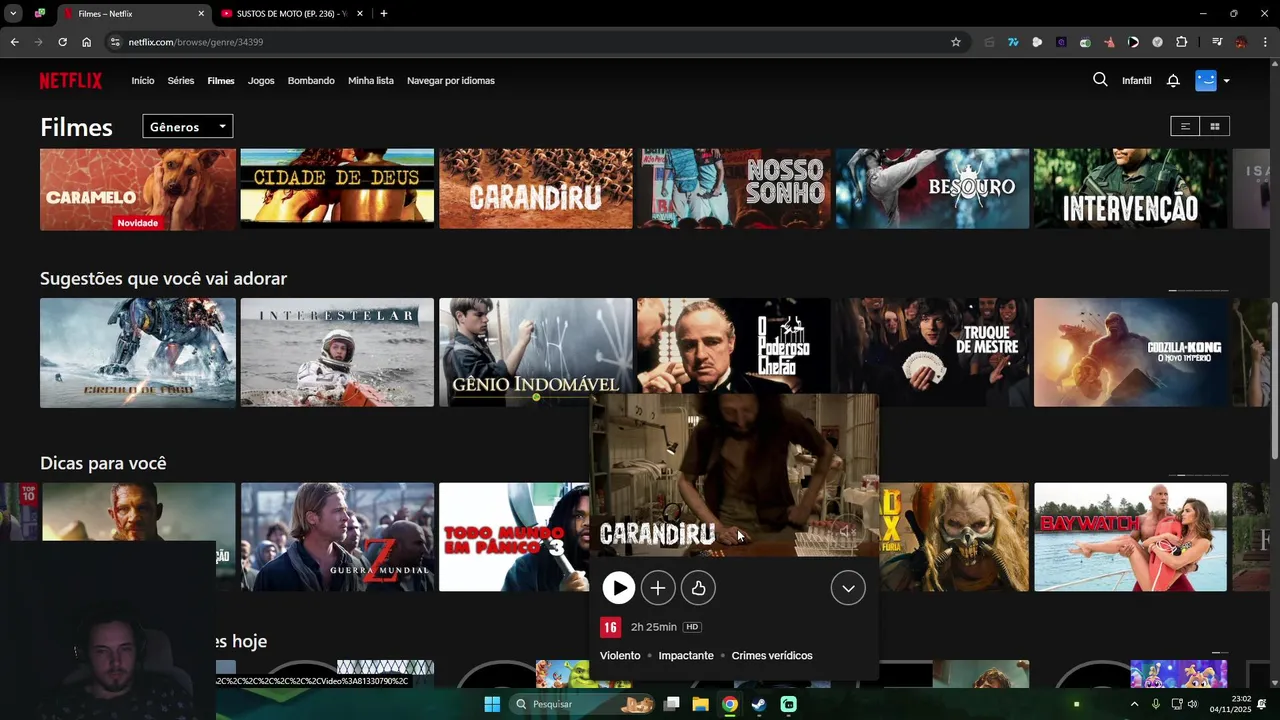Screen dimensions: 1280x720
Task: Open Caramelo movie thumbnail
Action: tap(138, 189)
